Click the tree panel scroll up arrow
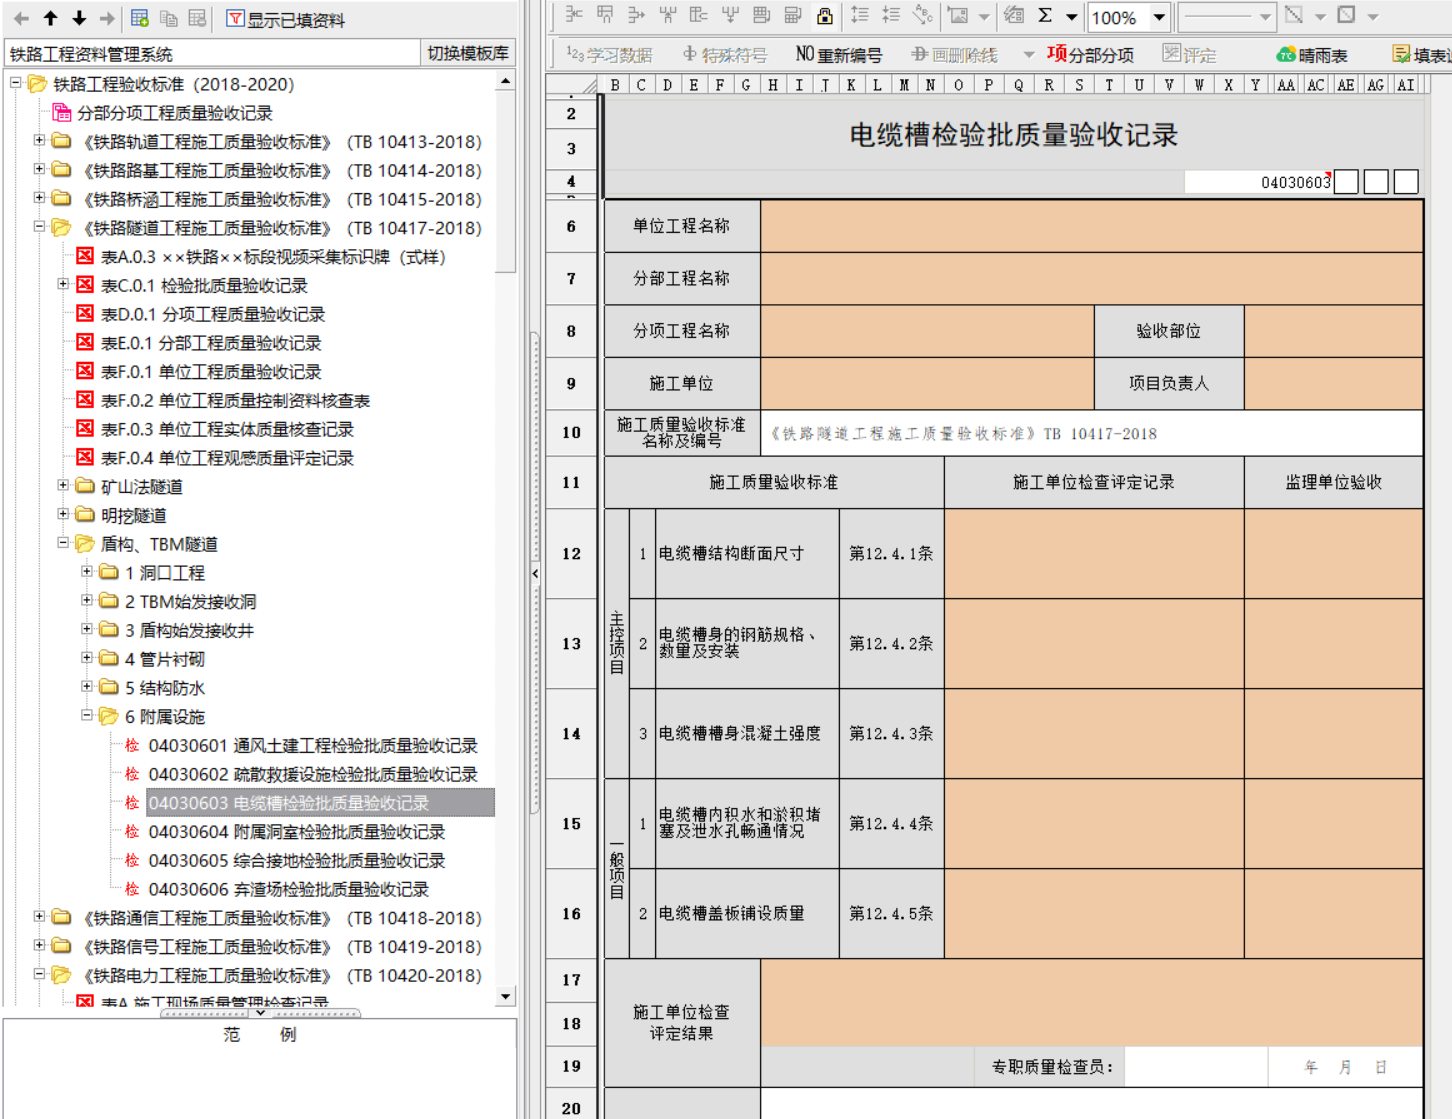This screenshot has width=1452, height=1119. [x=506, y=80]
